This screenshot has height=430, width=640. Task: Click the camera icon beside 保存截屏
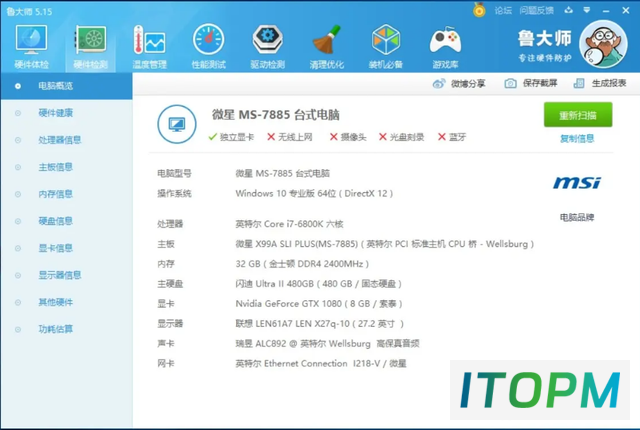[x=510, y=84]
